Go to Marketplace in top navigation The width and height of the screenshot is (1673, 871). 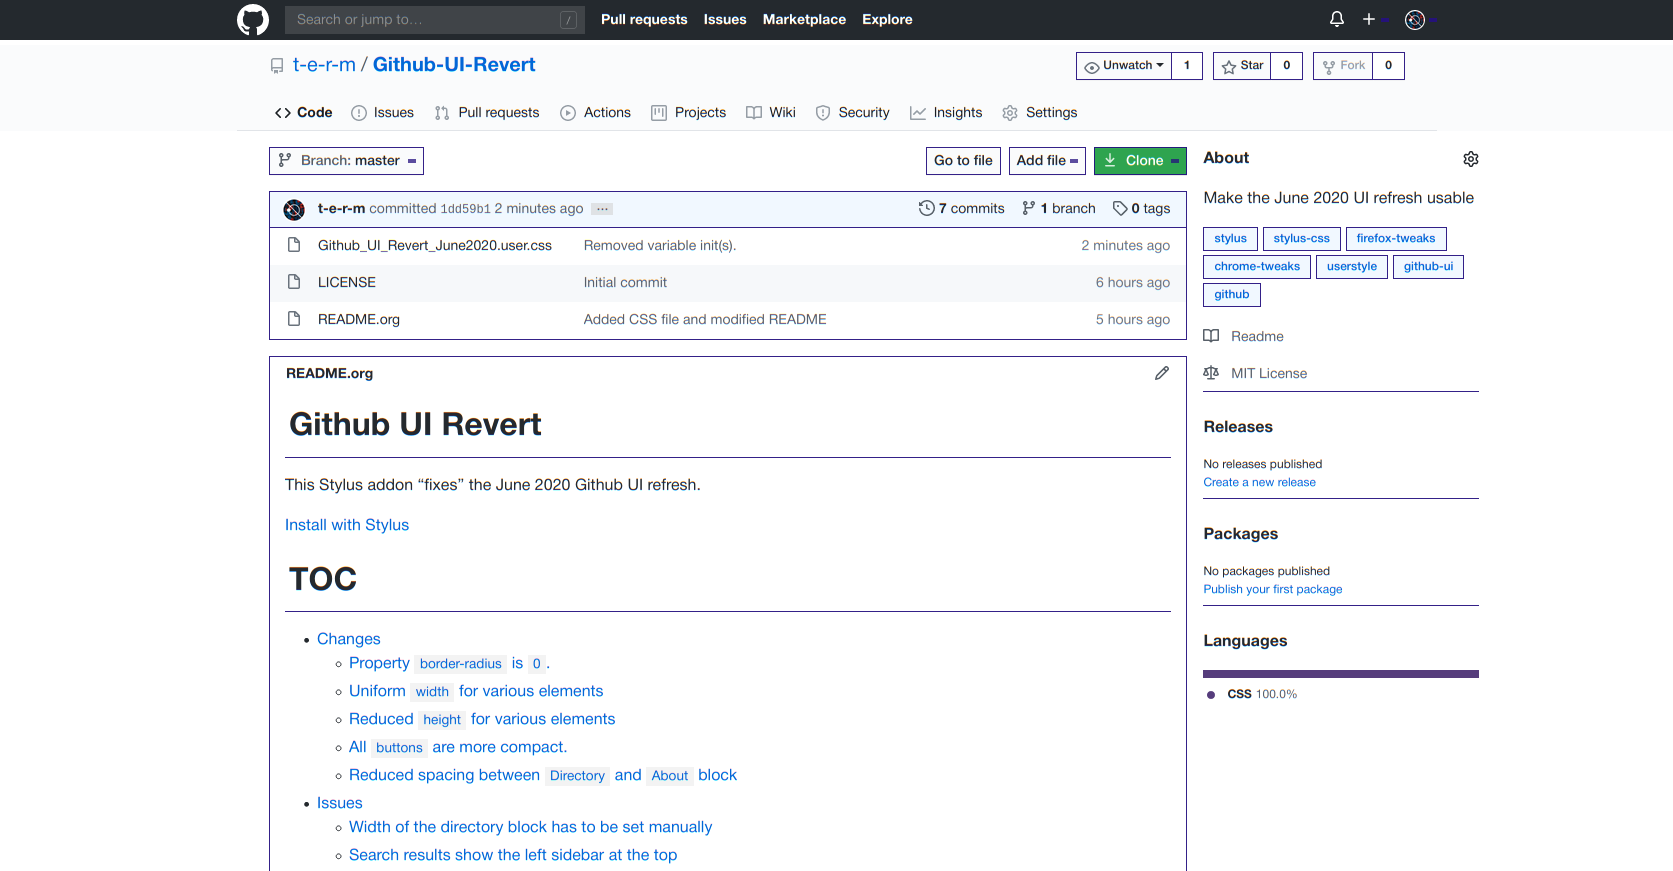[x=804, y=19]
